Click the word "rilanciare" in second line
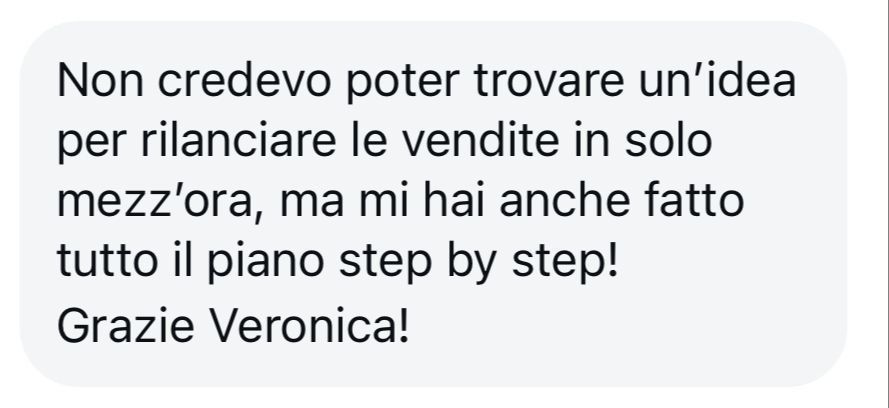Viewport: 889px width, 408px height. pyautogui.click(x=238, y=141)
